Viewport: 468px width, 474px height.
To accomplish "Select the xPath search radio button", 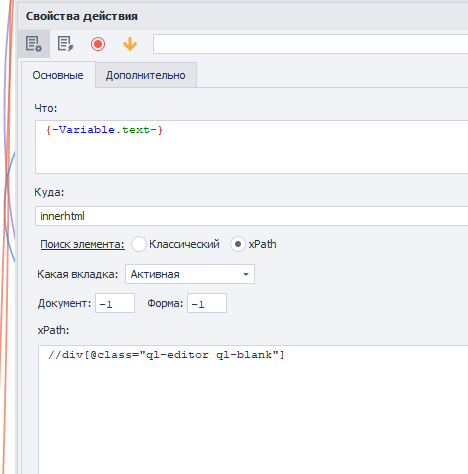I will pos(238,244).
